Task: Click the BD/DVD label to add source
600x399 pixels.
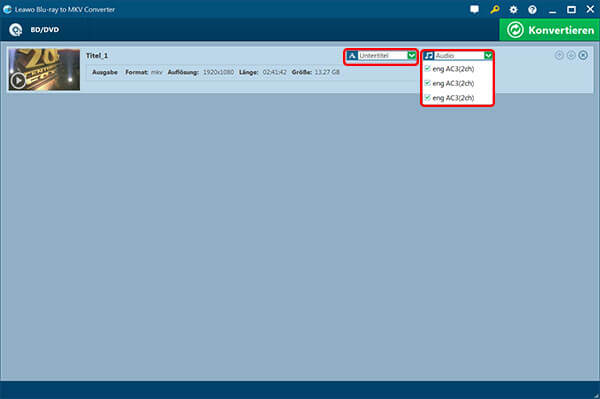Action: point(45,30)
